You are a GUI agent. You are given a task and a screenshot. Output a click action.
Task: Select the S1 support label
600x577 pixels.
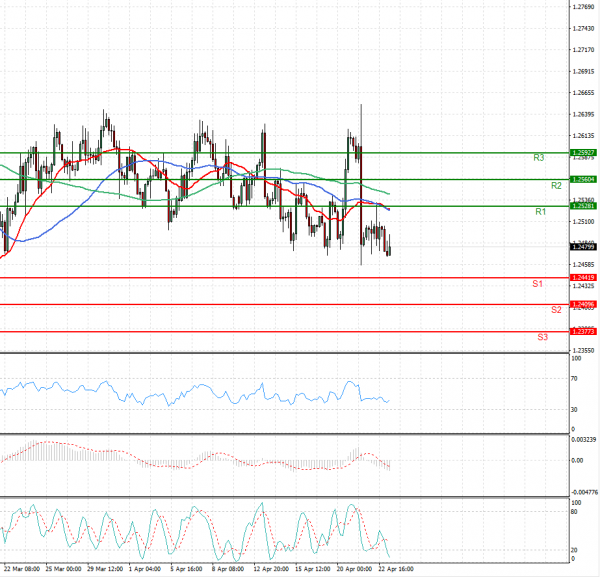(x=537, y=284)
